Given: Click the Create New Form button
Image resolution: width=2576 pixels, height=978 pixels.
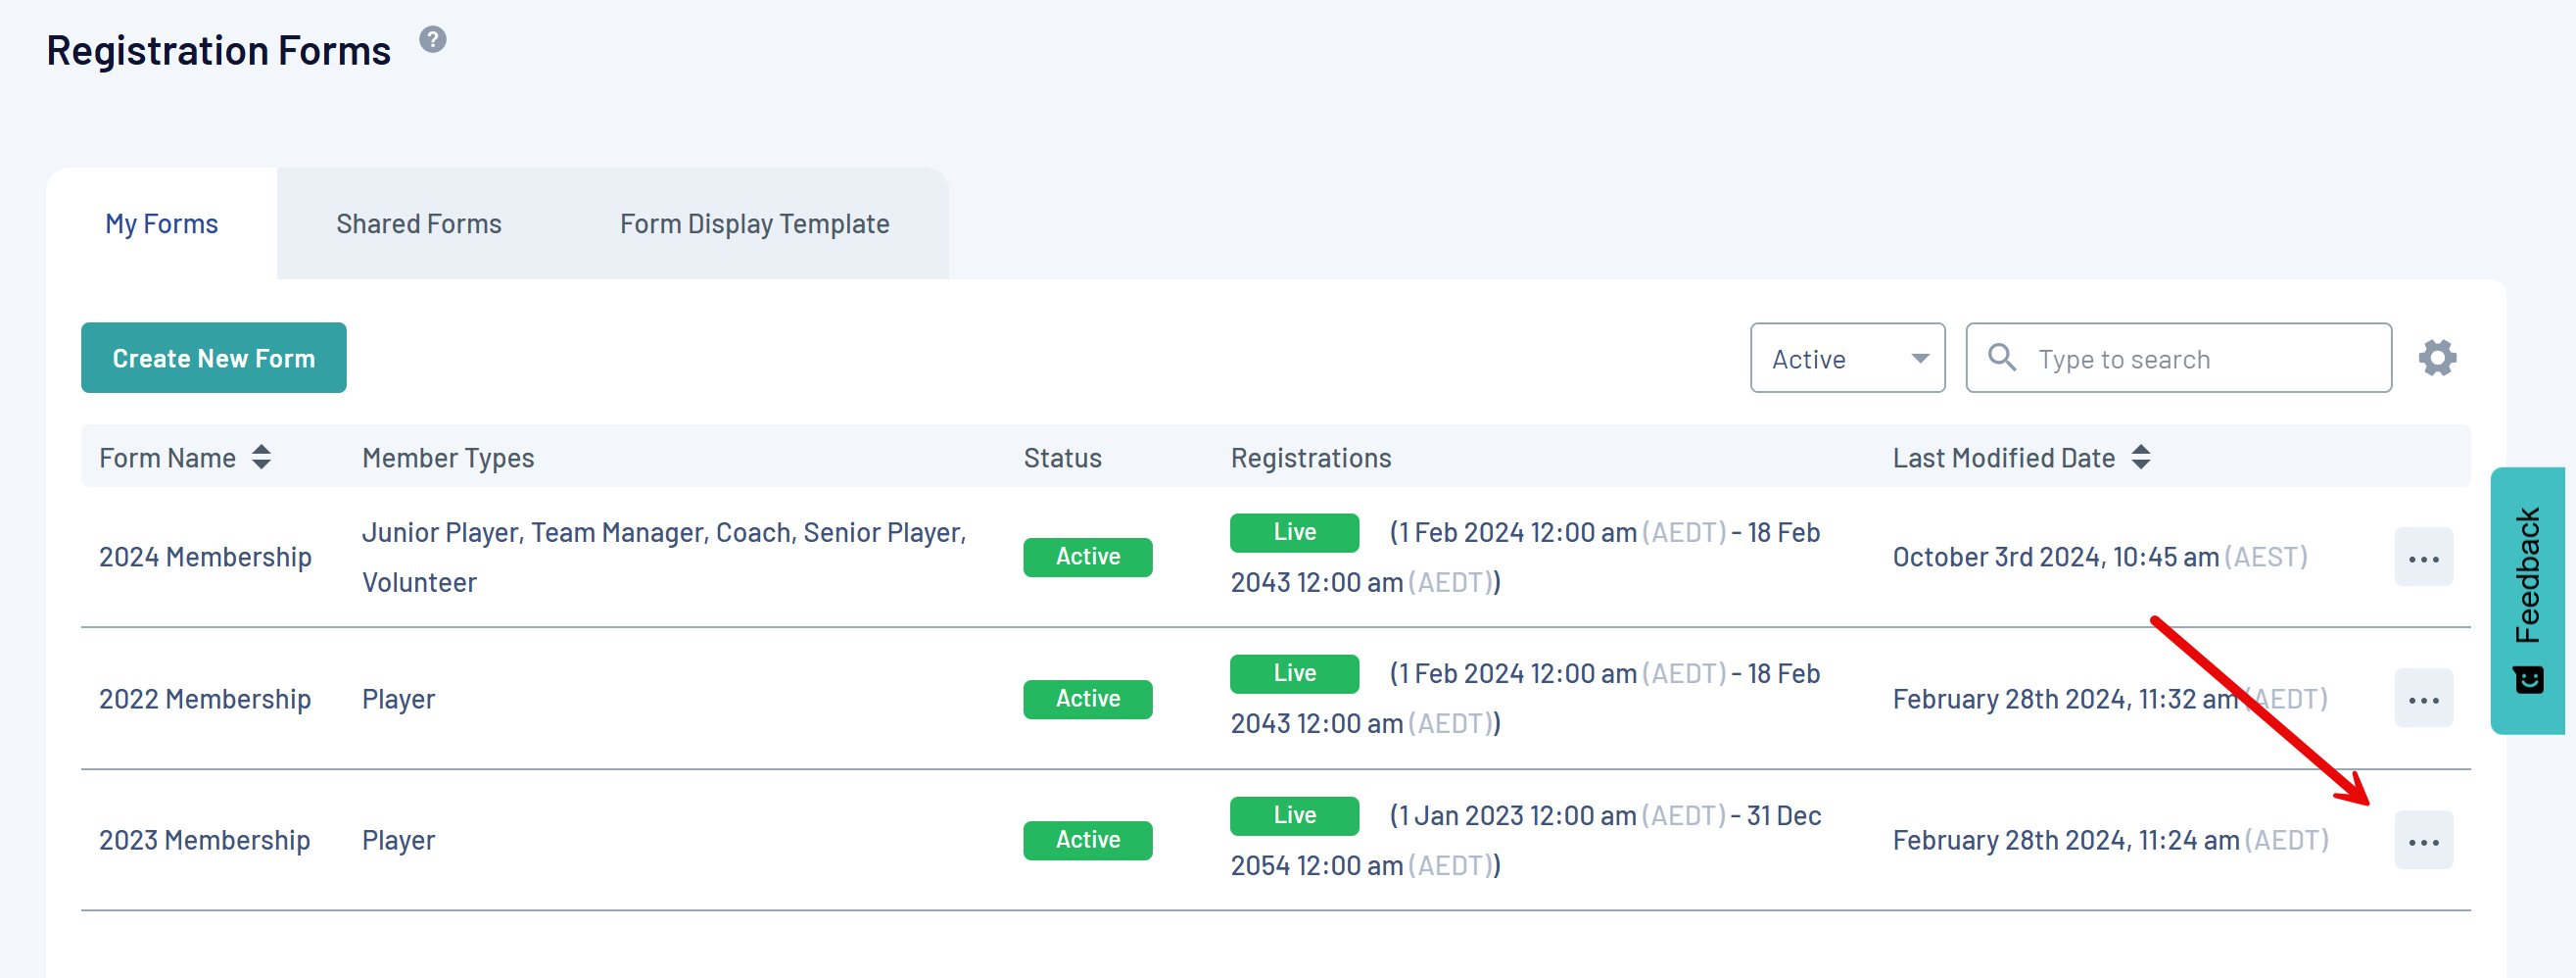Looking at the screenshot, I should coord(213,358).
